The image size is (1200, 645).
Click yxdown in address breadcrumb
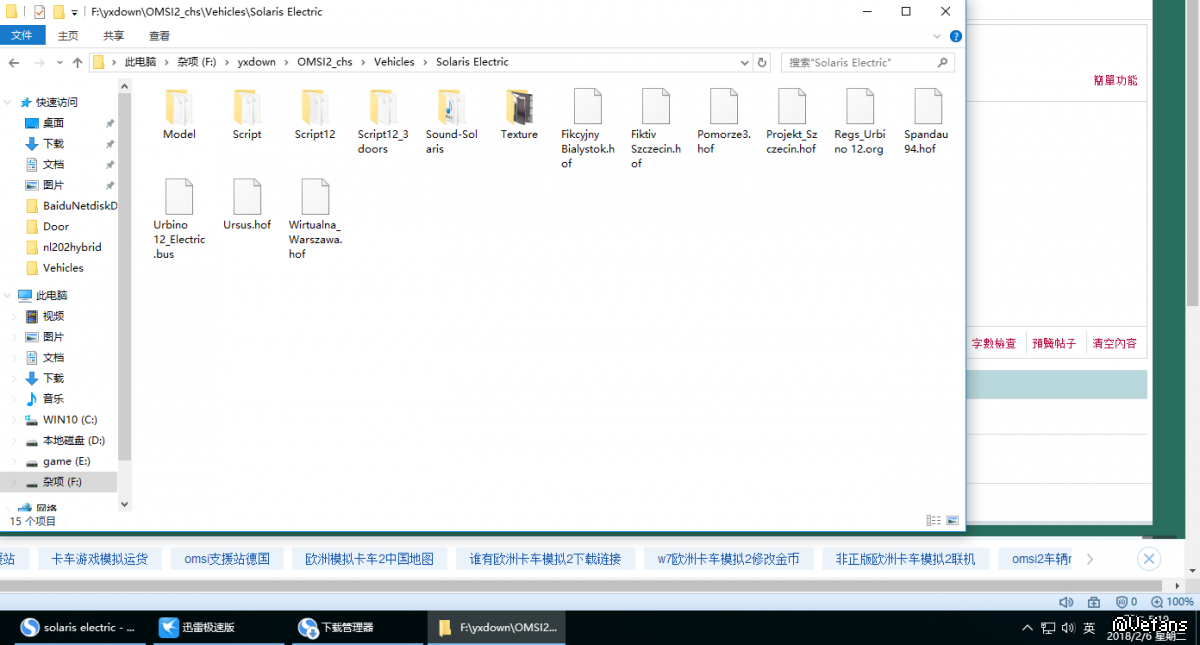(256, 62)
